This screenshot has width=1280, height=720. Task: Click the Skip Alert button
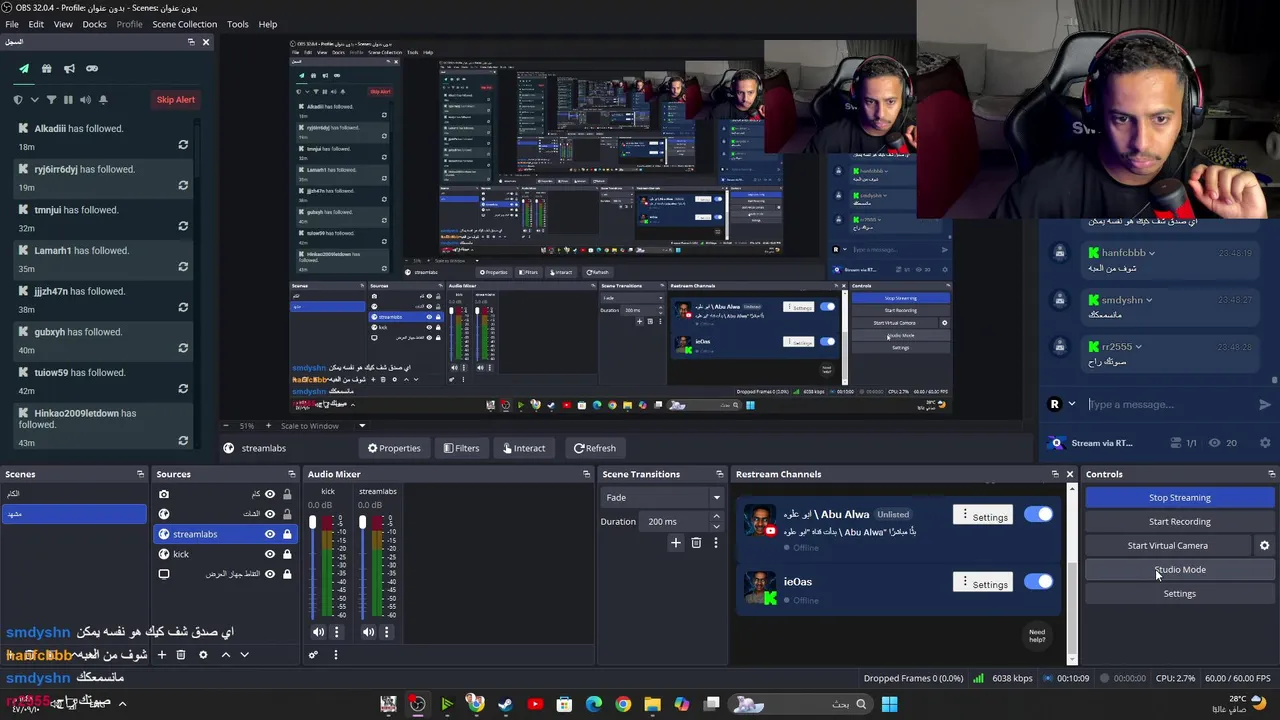click(x=176, y=100)
